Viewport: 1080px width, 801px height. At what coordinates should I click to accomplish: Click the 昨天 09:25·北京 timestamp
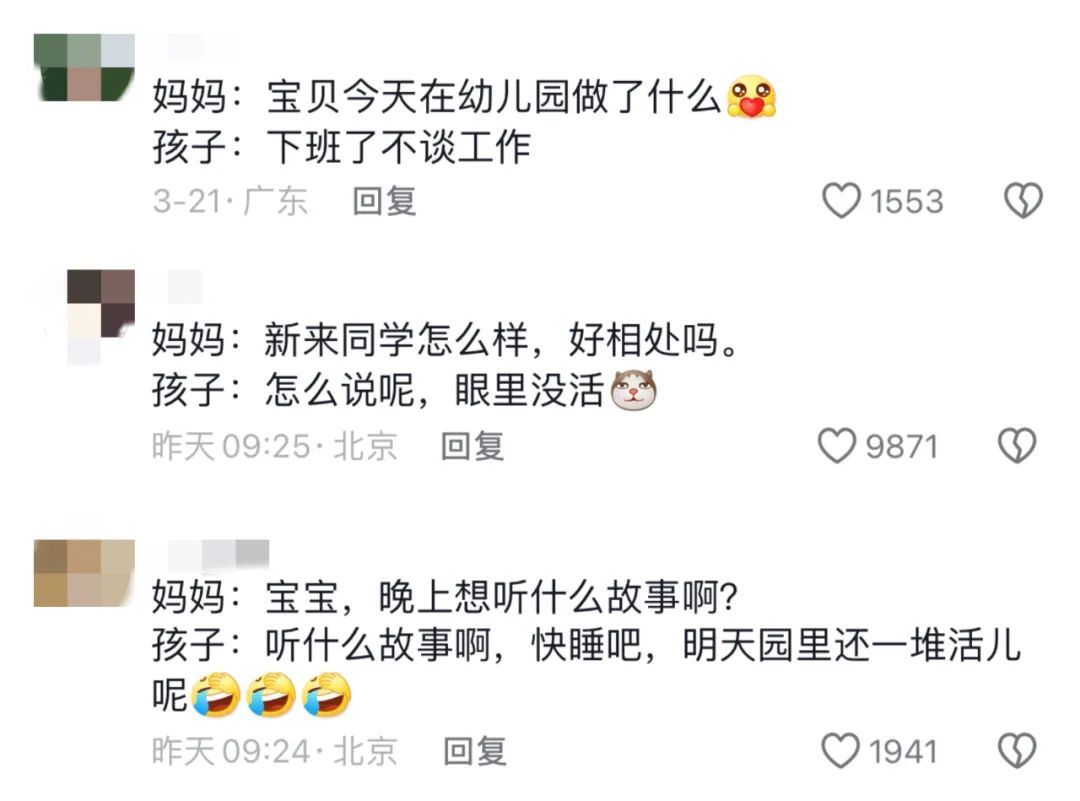tap(274, 446)
